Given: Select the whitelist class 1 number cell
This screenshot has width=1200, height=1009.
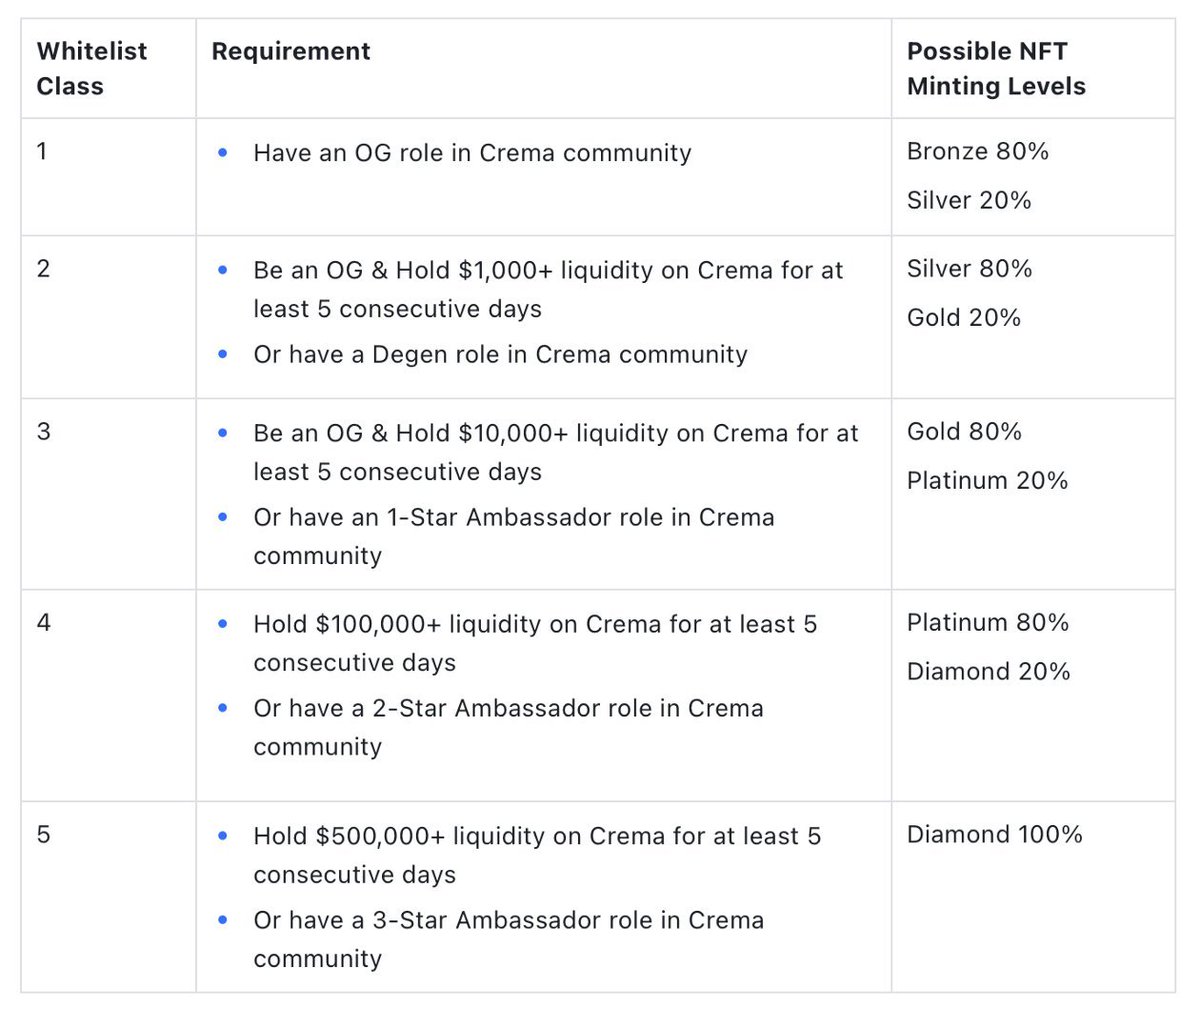Looking at the screenshot, I should [x=42, y=151].
